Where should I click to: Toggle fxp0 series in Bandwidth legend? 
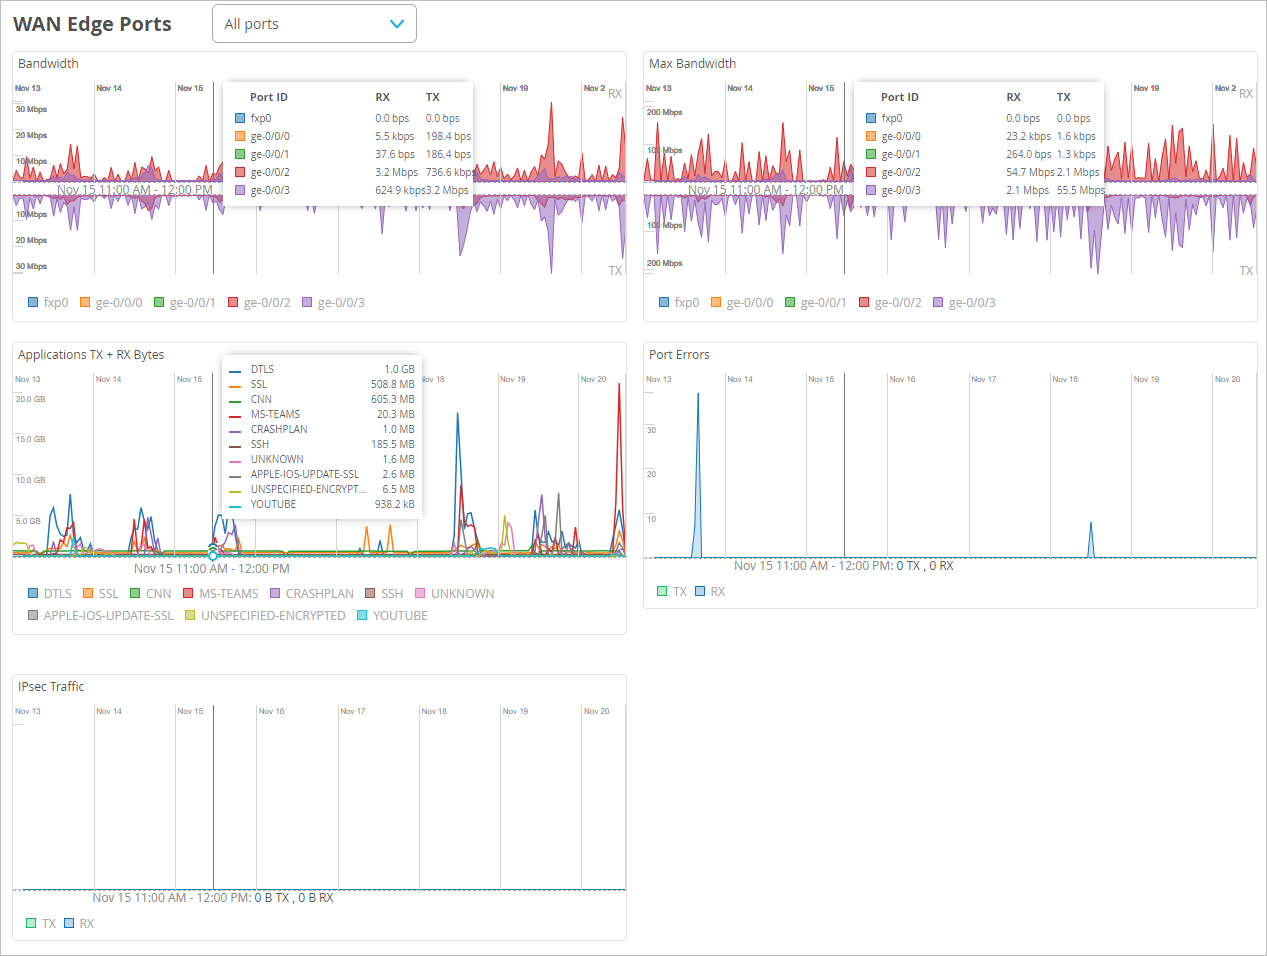(48, 302)
